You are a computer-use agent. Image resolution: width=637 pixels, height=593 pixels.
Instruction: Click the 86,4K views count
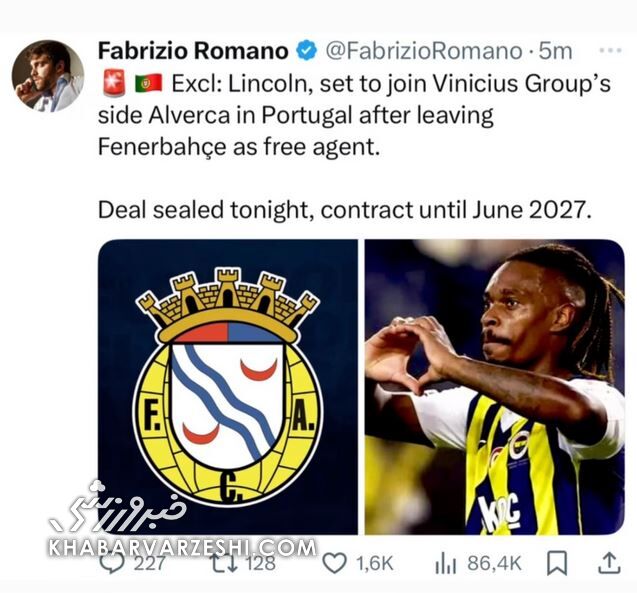(x=494, y=564)
